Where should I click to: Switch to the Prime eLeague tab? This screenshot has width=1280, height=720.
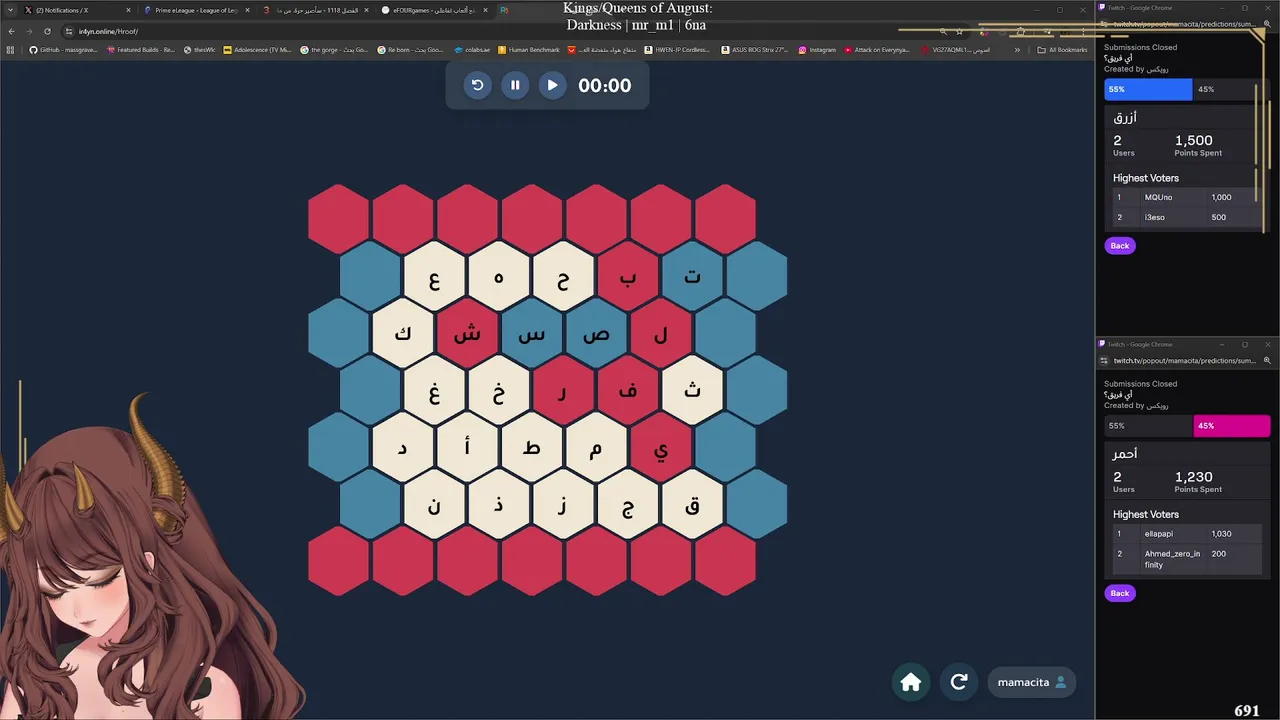(195, 10)
